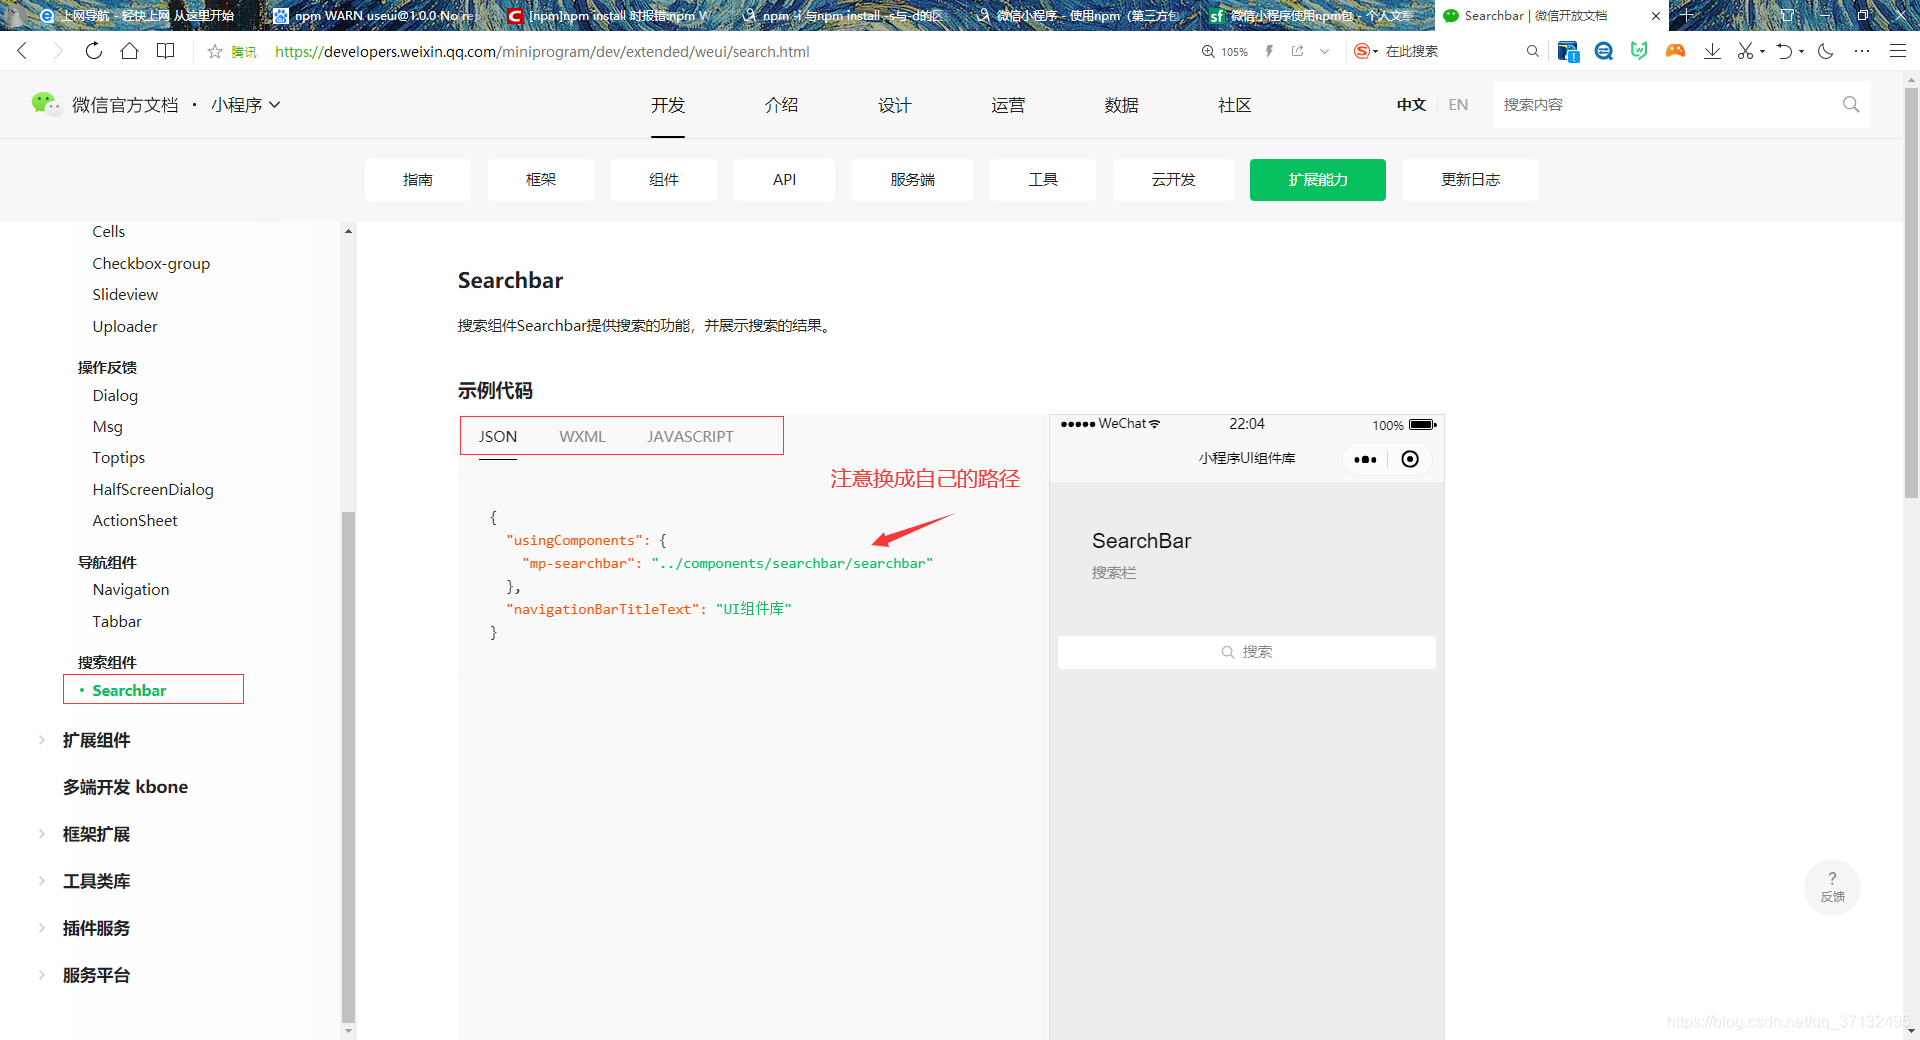Open the orange game center icon in toolbar
This screenshot has height=1040, width=1920.
[1675, 51]
